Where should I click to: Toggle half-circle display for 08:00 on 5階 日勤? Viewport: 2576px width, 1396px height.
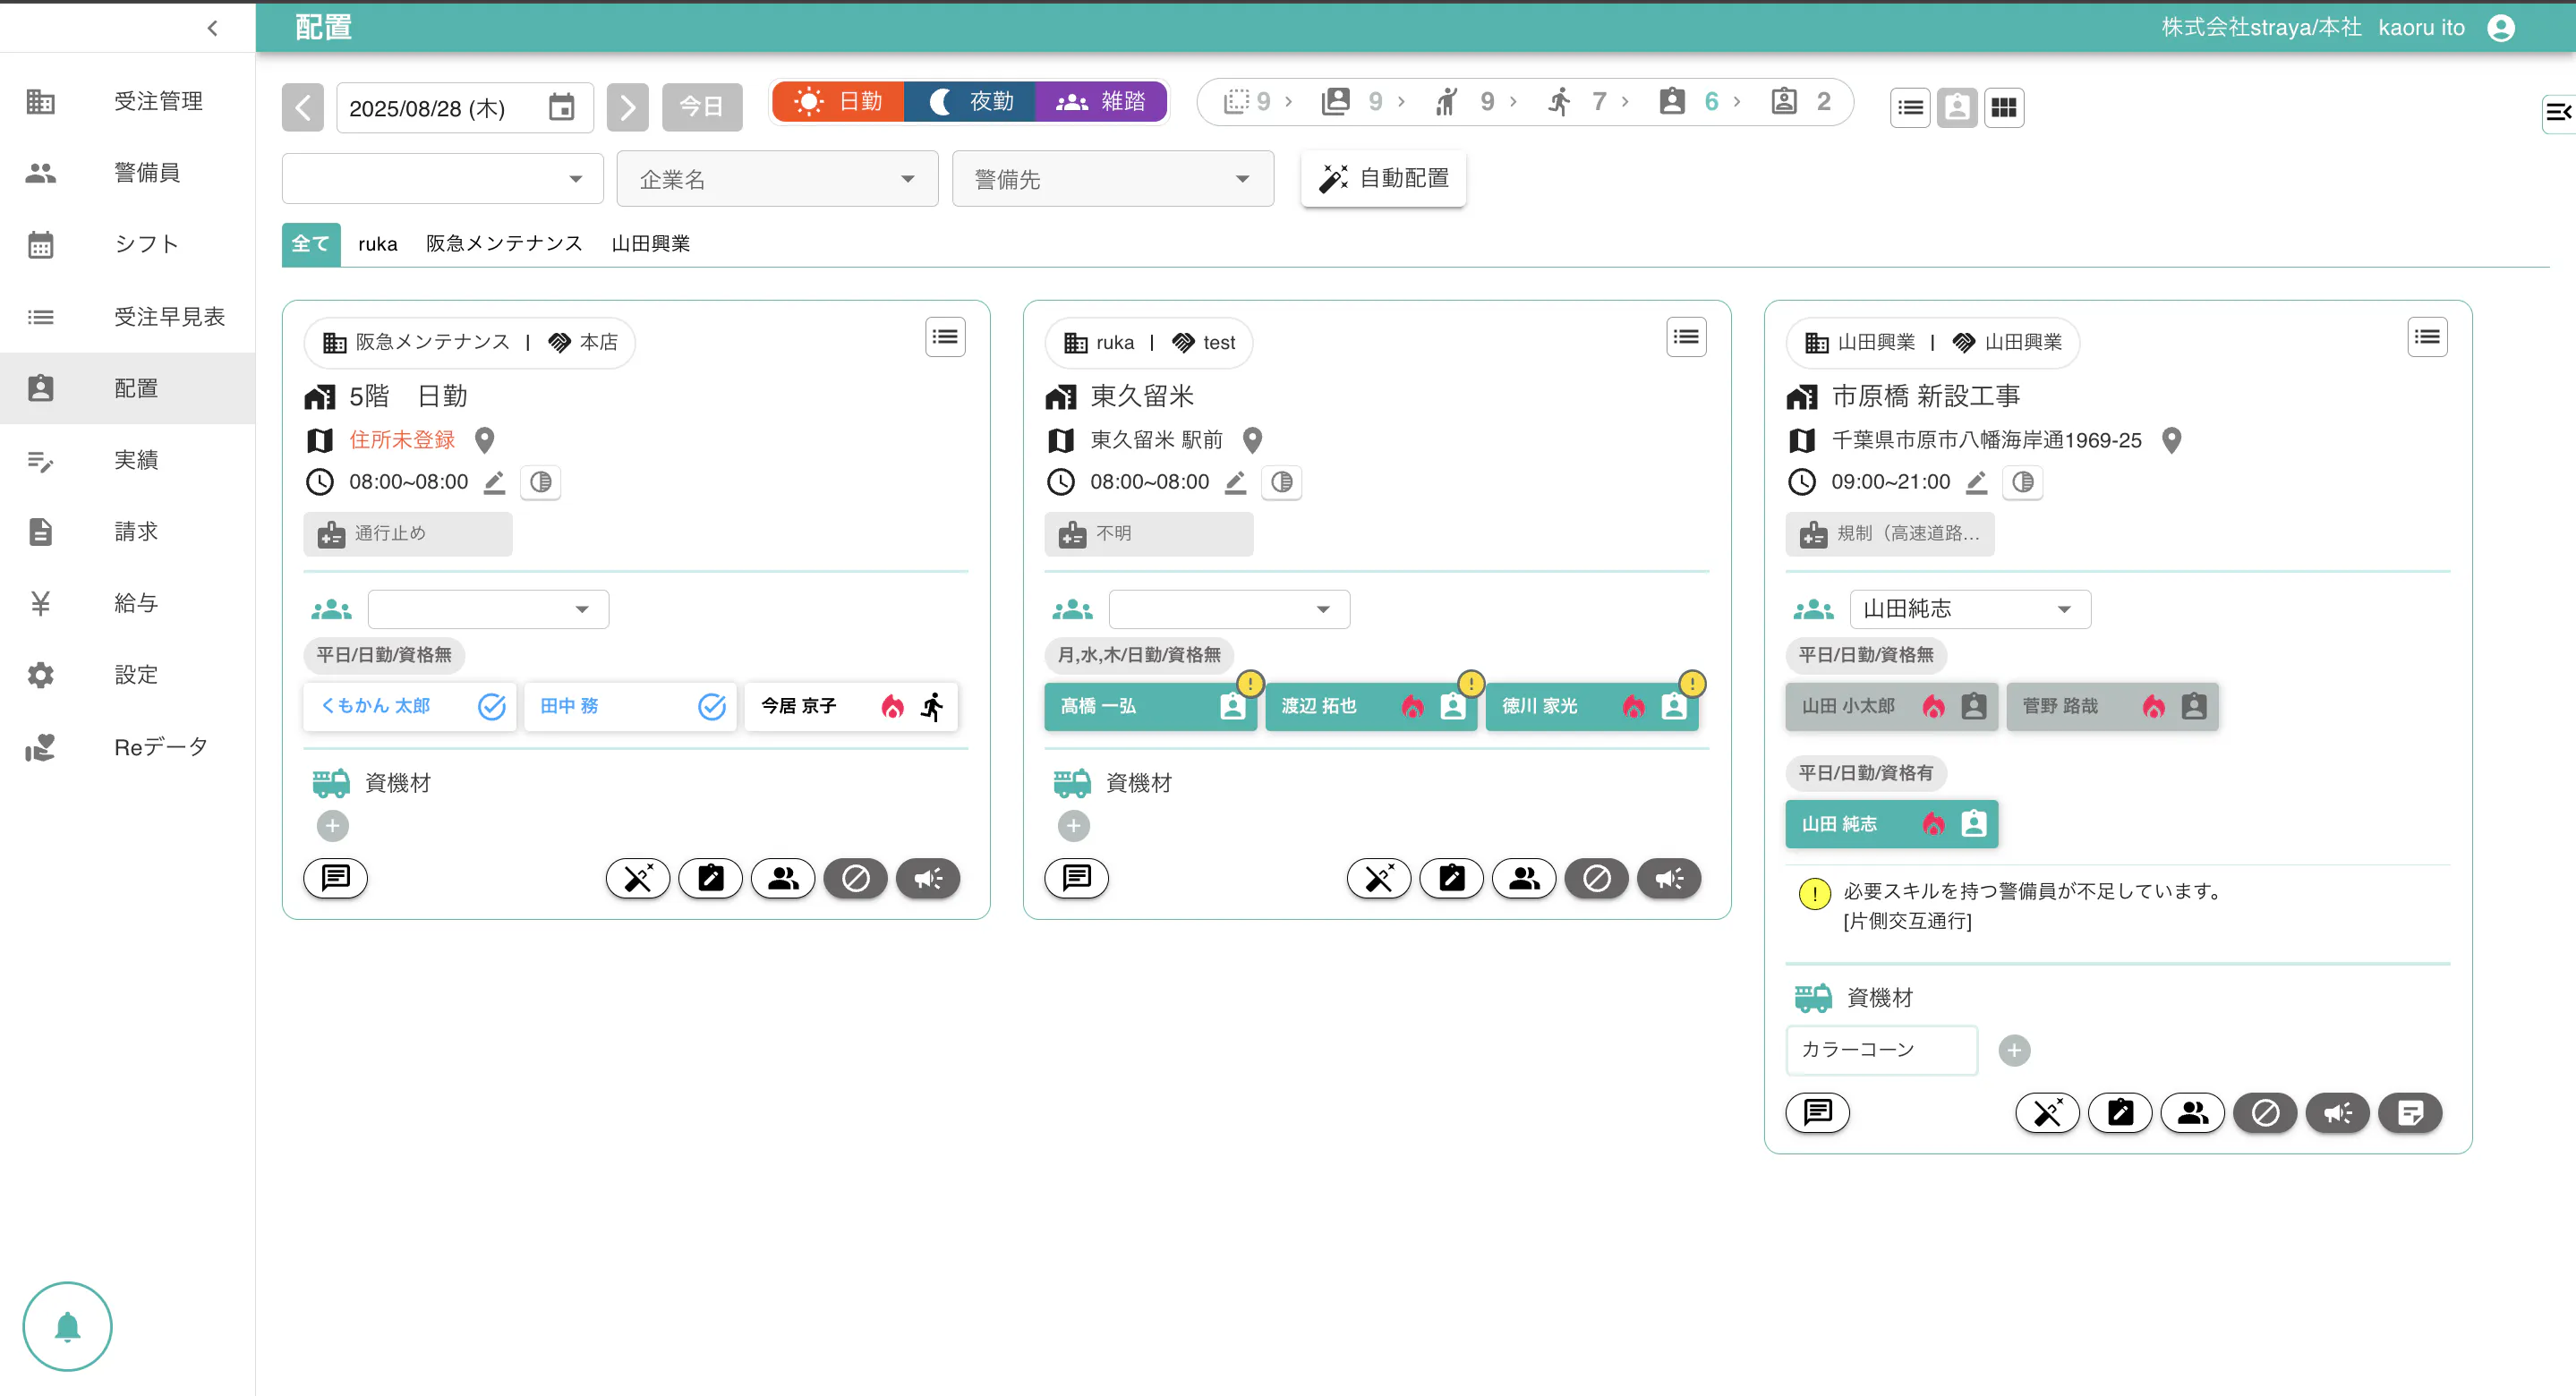pos(540,482)
